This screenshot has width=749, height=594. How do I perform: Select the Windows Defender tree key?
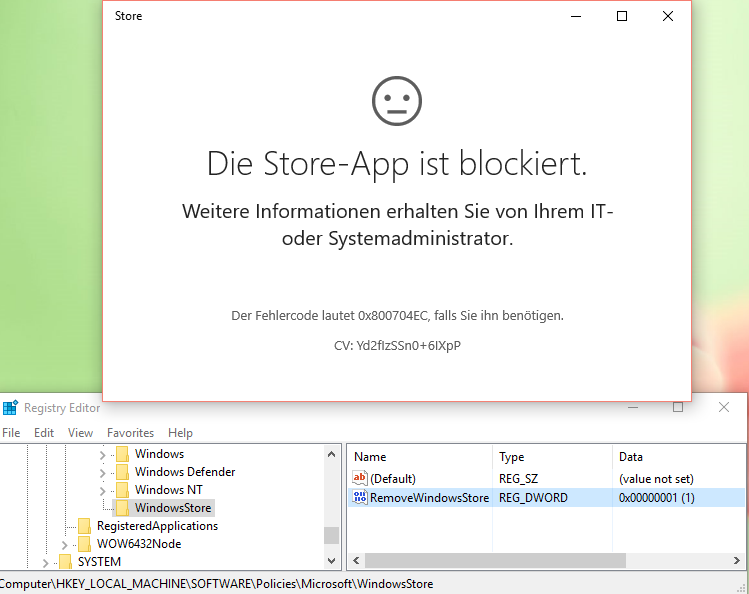click(x=185, y=472)
